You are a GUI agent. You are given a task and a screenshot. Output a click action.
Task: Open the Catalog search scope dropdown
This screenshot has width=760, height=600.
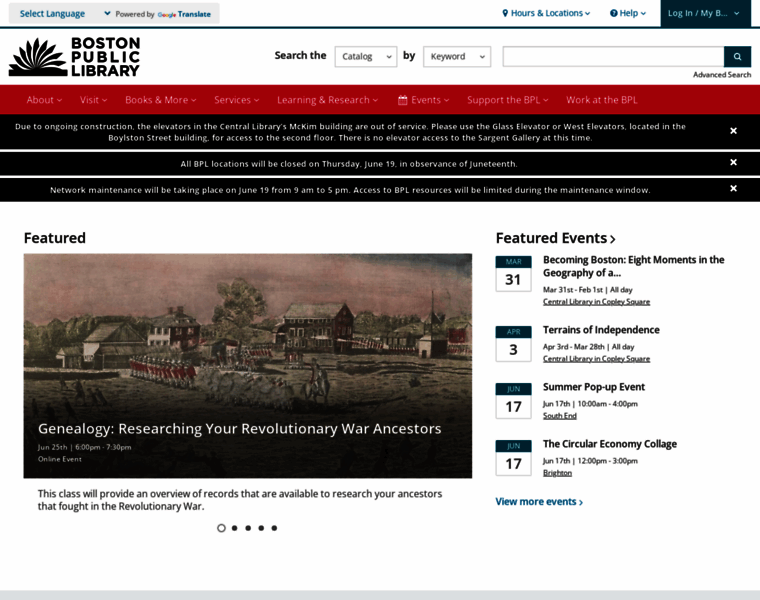(x=366, y=57)
